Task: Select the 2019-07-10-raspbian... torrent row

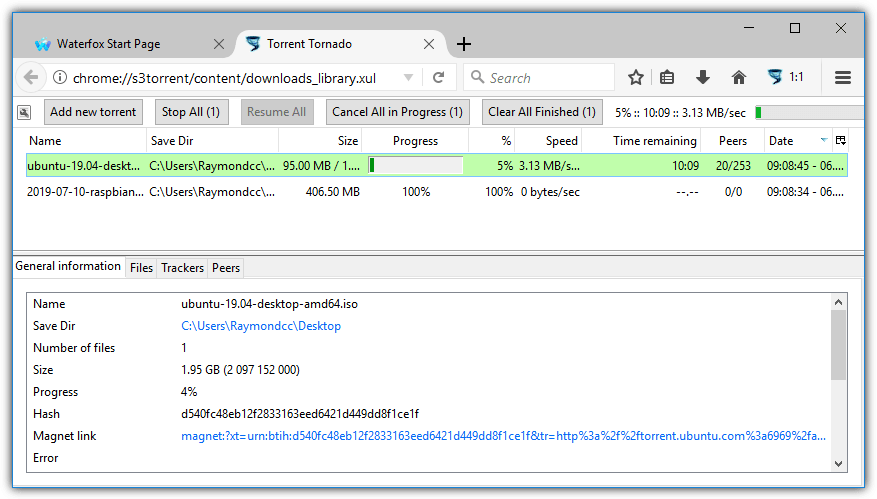Action: click(437, 192)
